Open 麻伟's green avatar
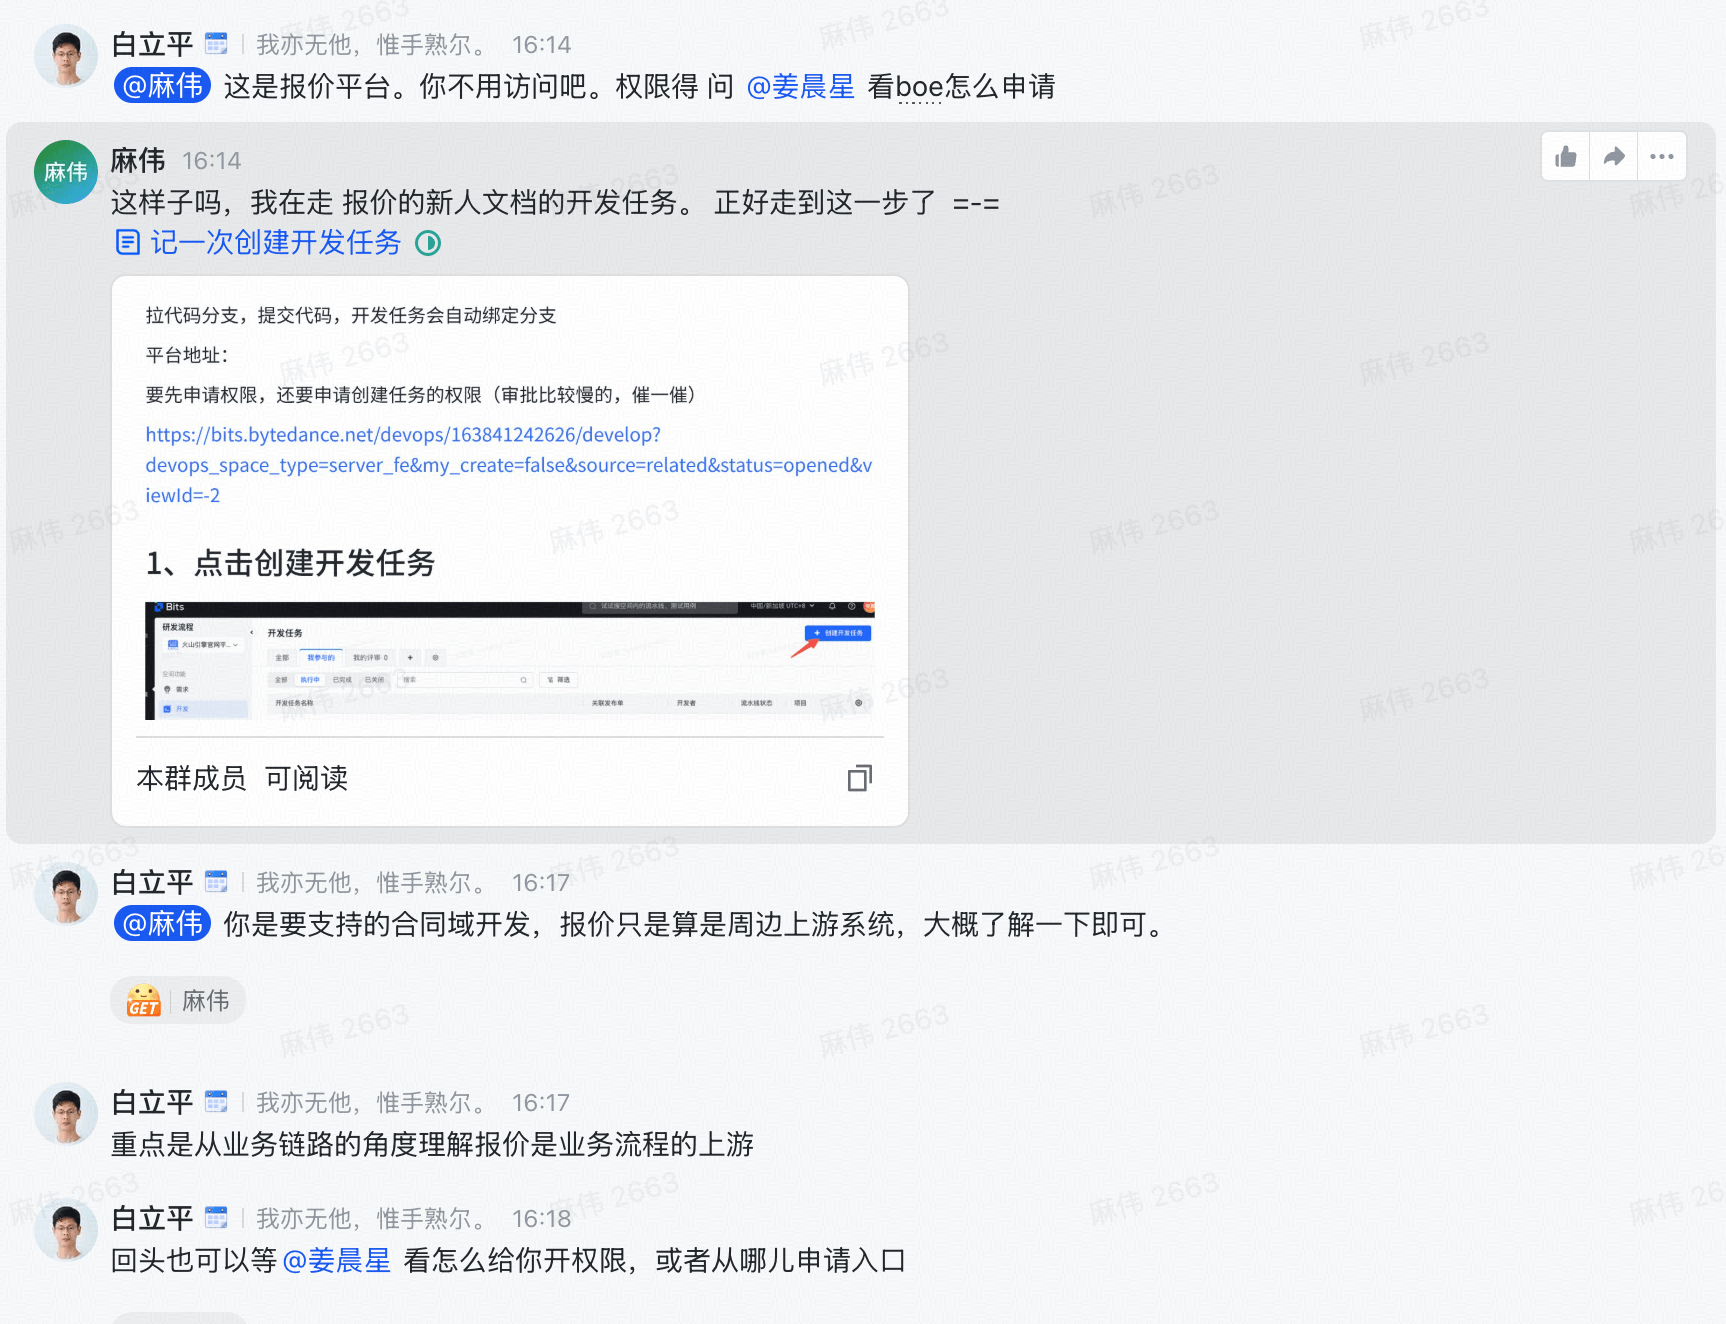 (x=66, y=172)
